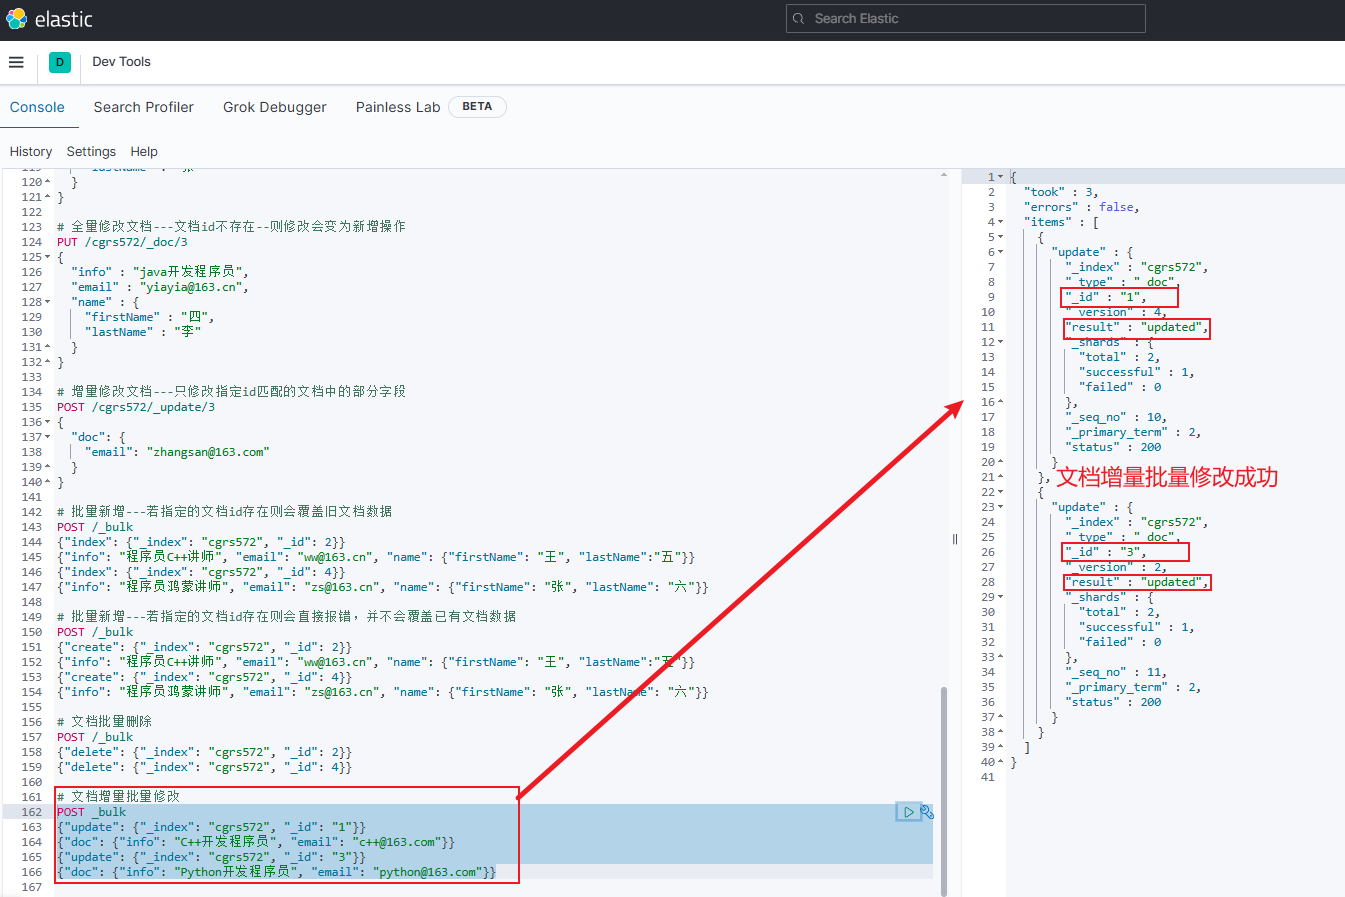Screen dimensions: 1345x897
Task: Open console Settings
Action: coord(91,152)
